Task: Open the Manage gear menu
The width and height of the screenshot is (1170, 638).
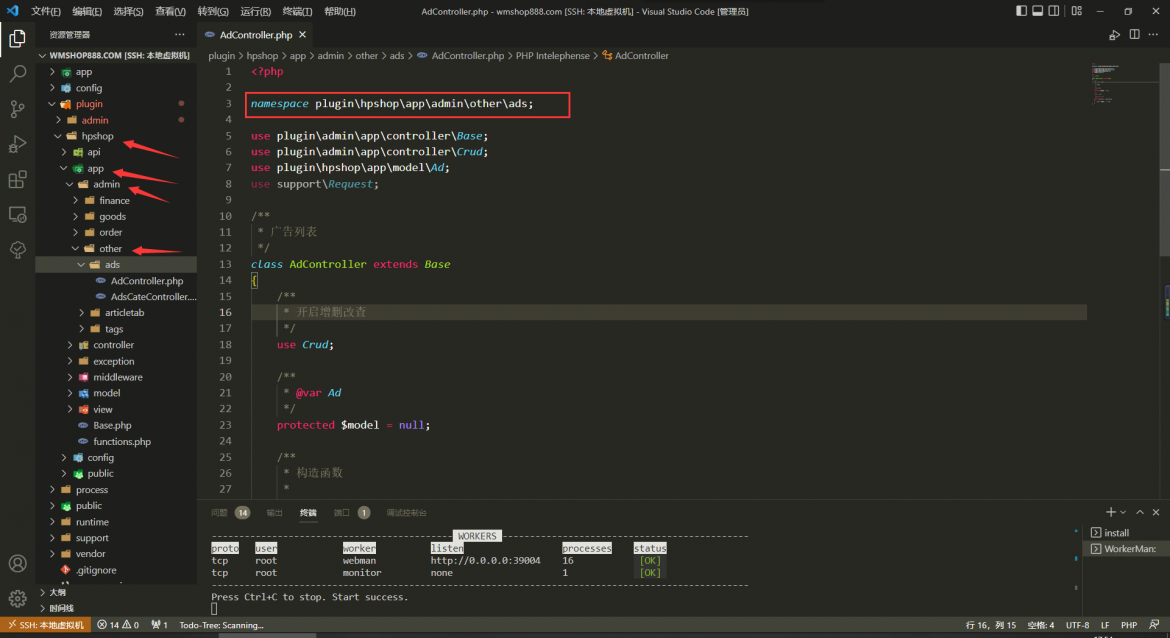Action: [17, 598]
